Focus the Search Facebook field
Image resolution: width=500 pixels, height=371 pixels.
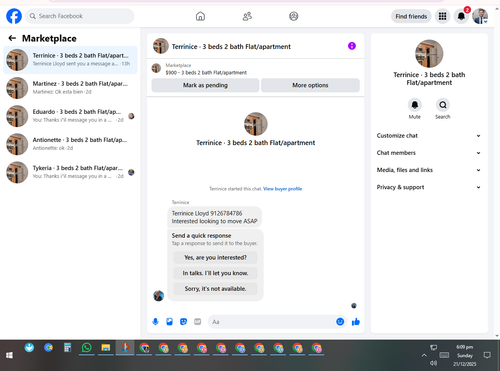[80, 16]
